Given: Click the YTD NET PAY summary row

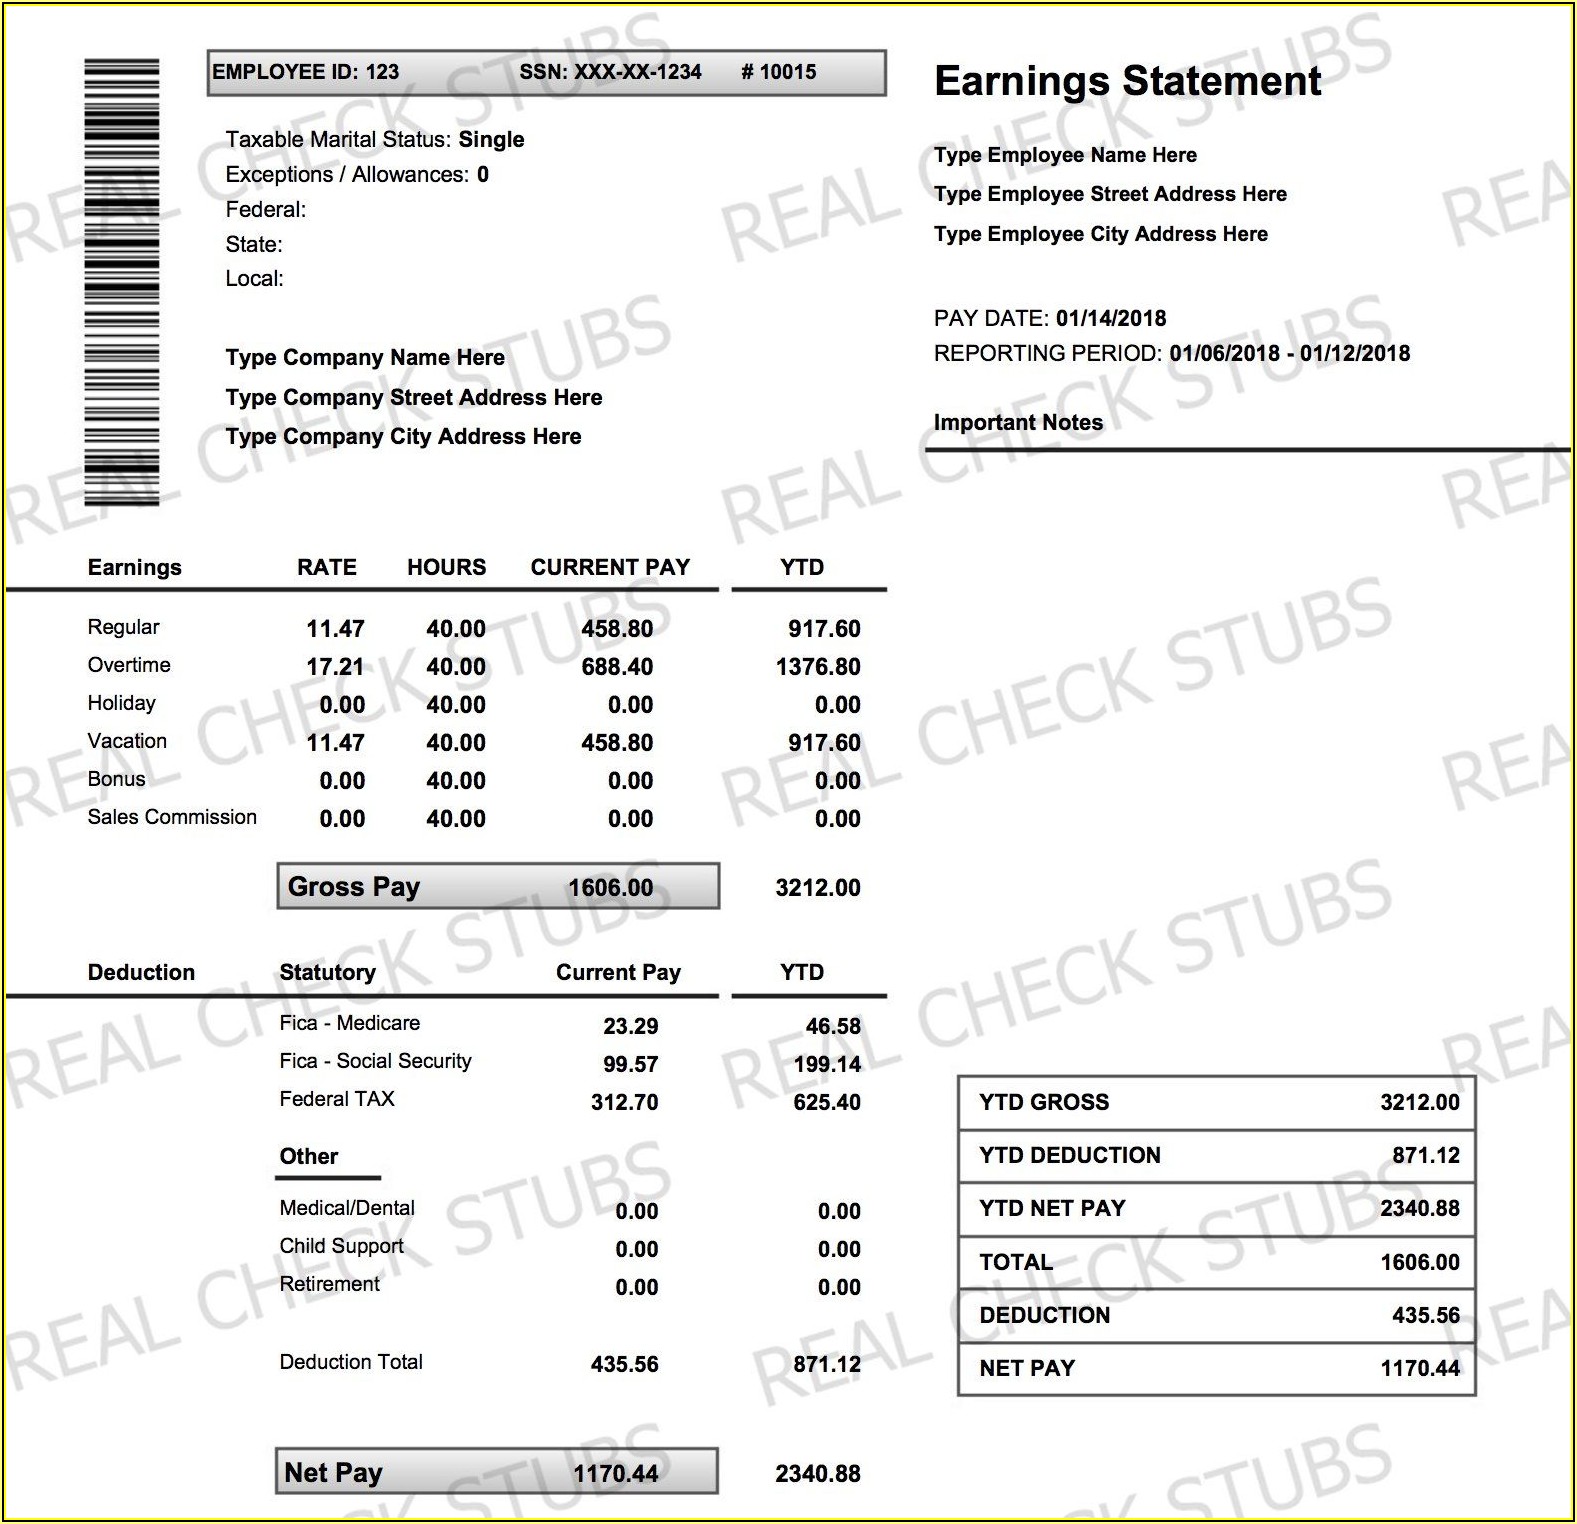Looking at the screenshot, I should (x=1216, y=1208).
